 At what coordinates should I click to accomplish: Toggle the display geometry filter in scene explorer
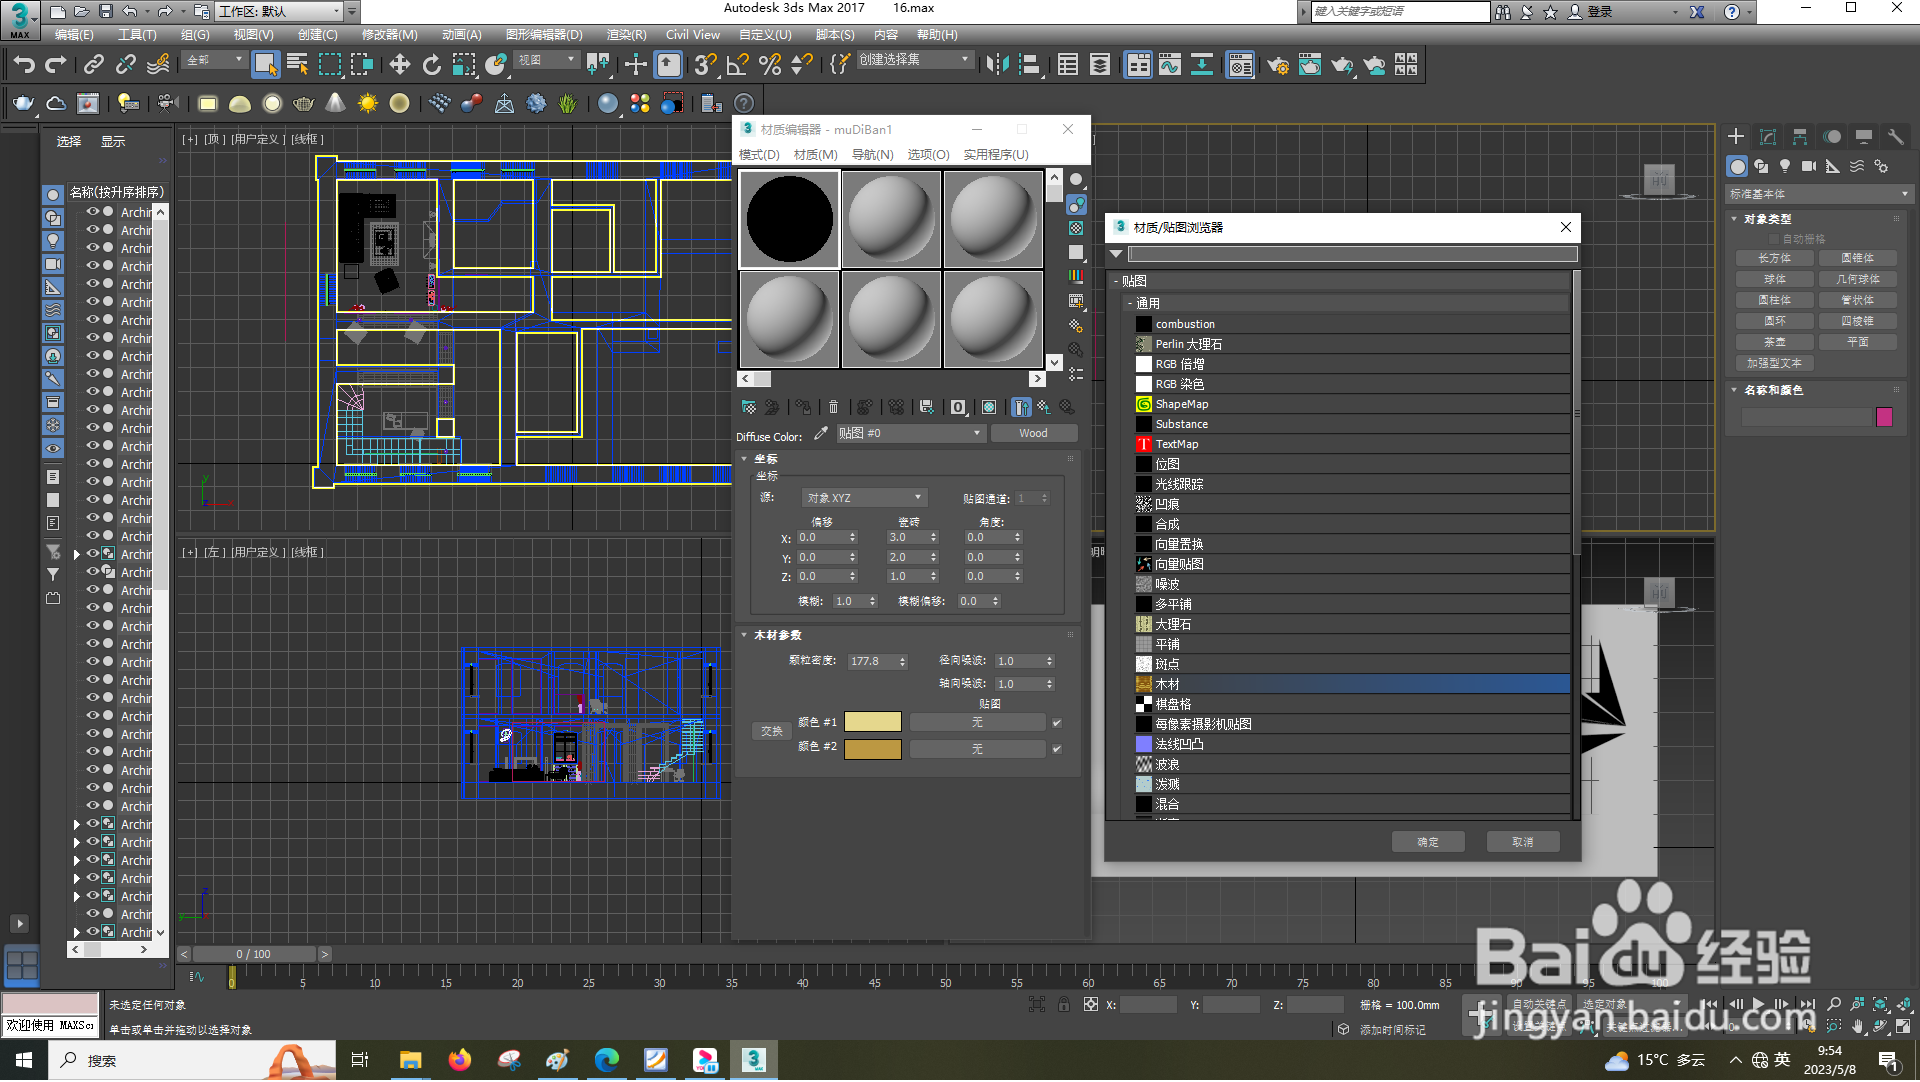(53, 195)
